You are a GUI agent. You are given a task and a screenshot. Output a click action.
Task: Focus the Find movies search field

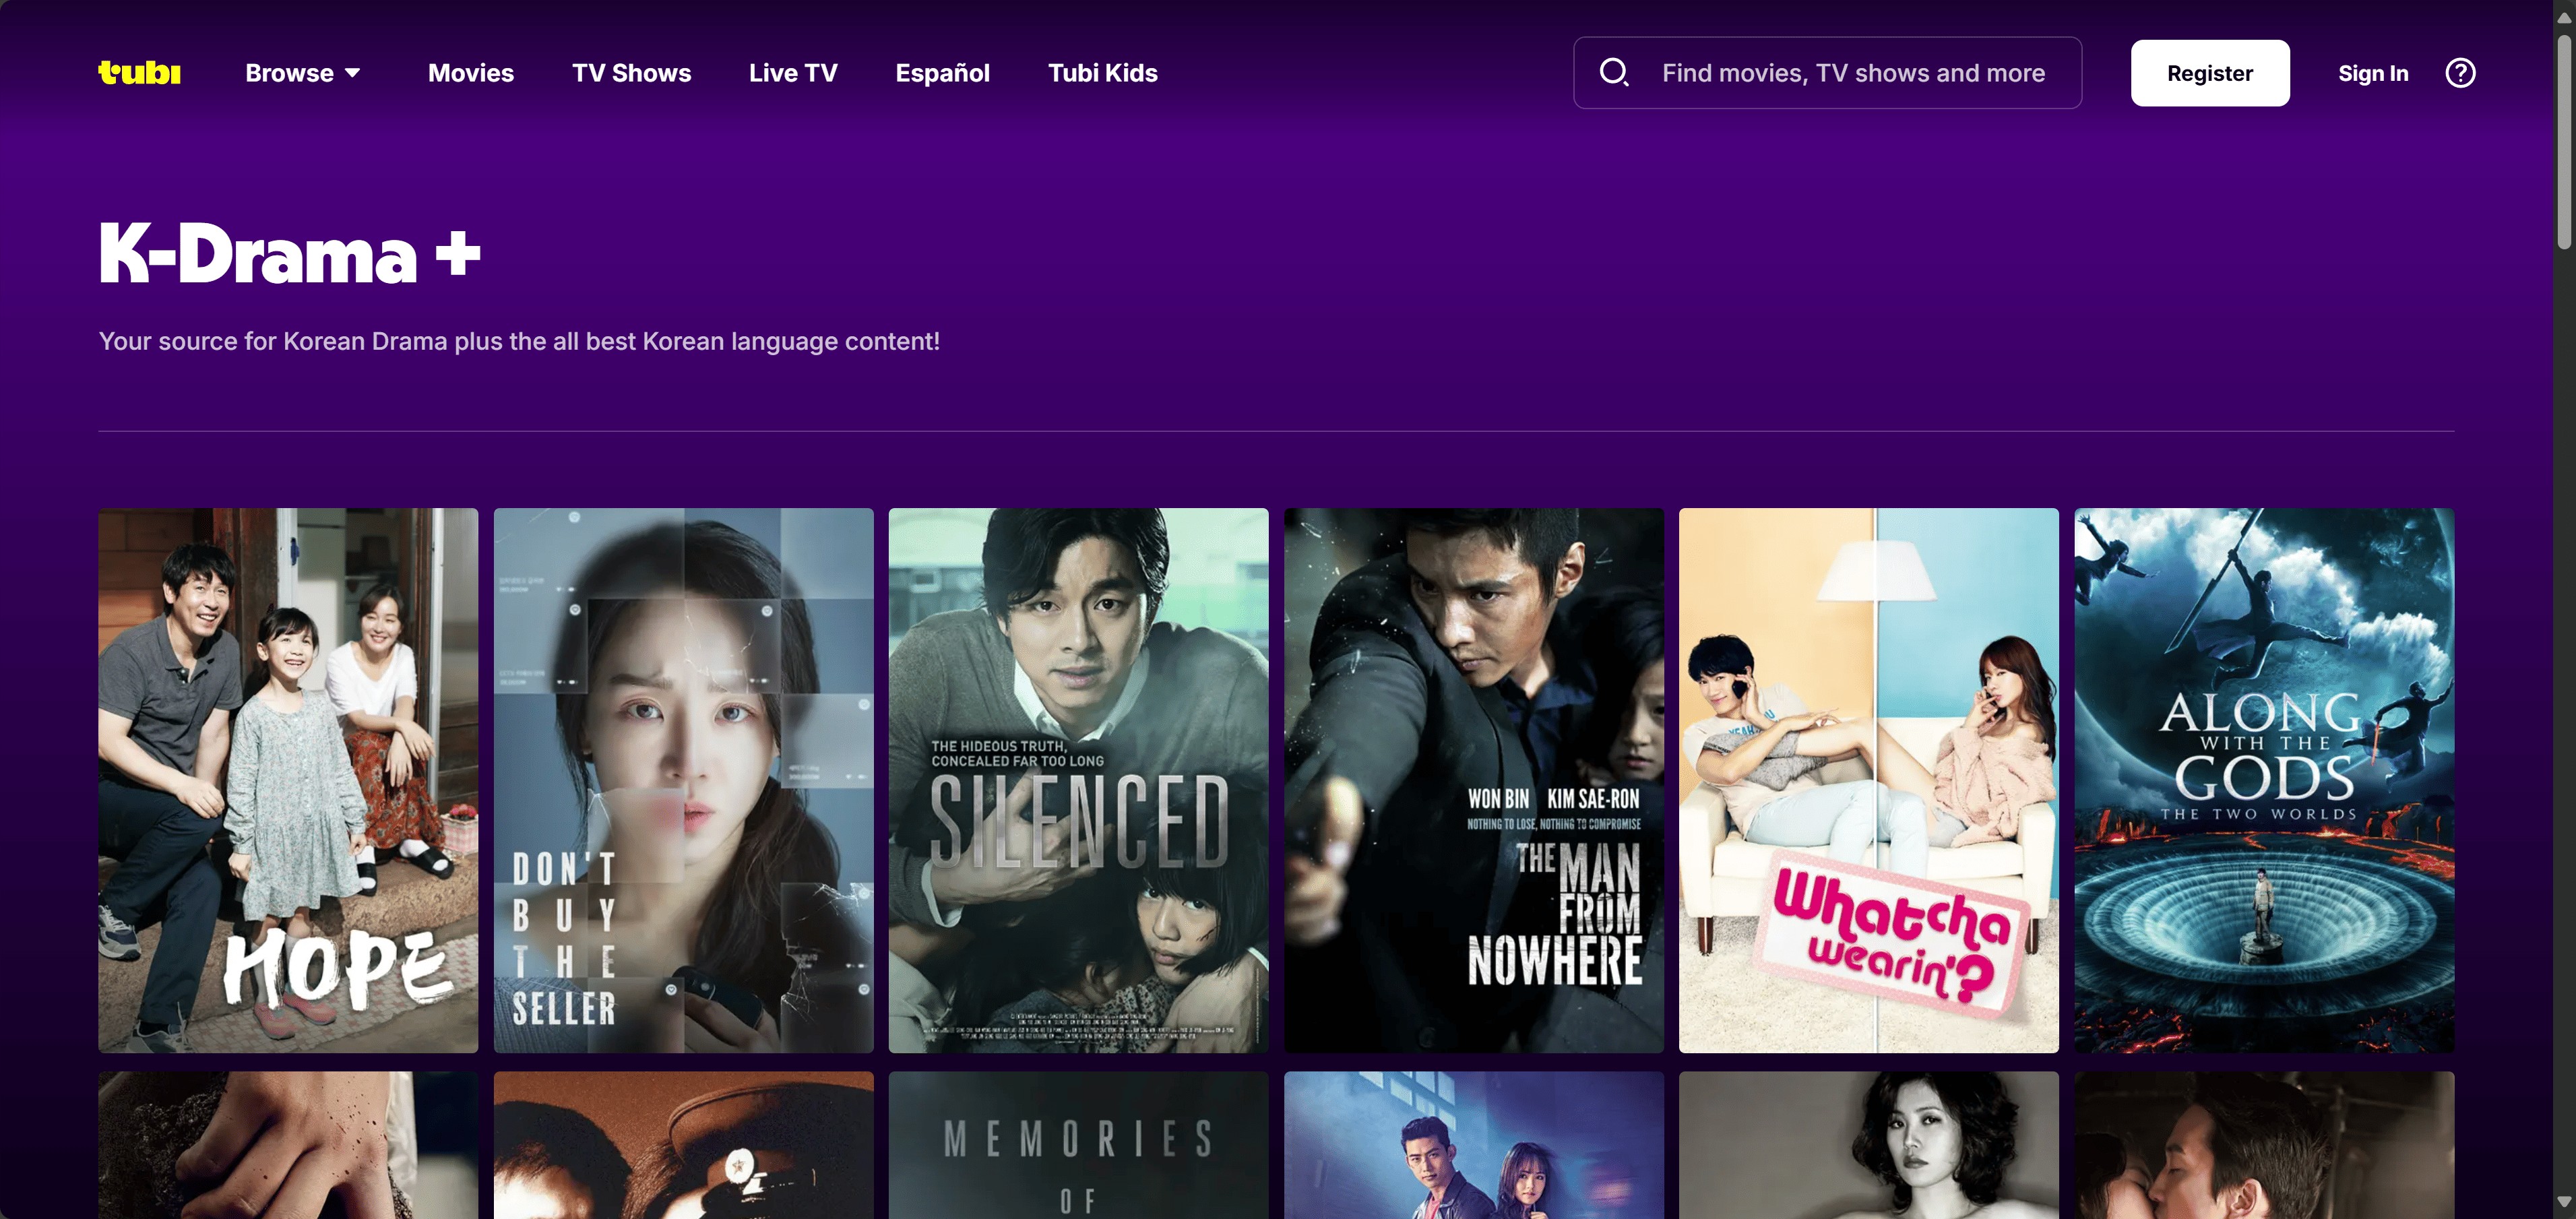click(1827, 73)
